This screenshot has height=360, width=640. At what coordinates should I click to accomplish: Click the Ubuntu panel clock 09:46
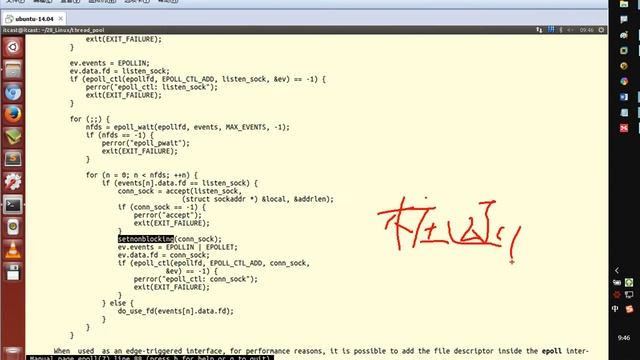pyautogui.click(x=587, y=30)
